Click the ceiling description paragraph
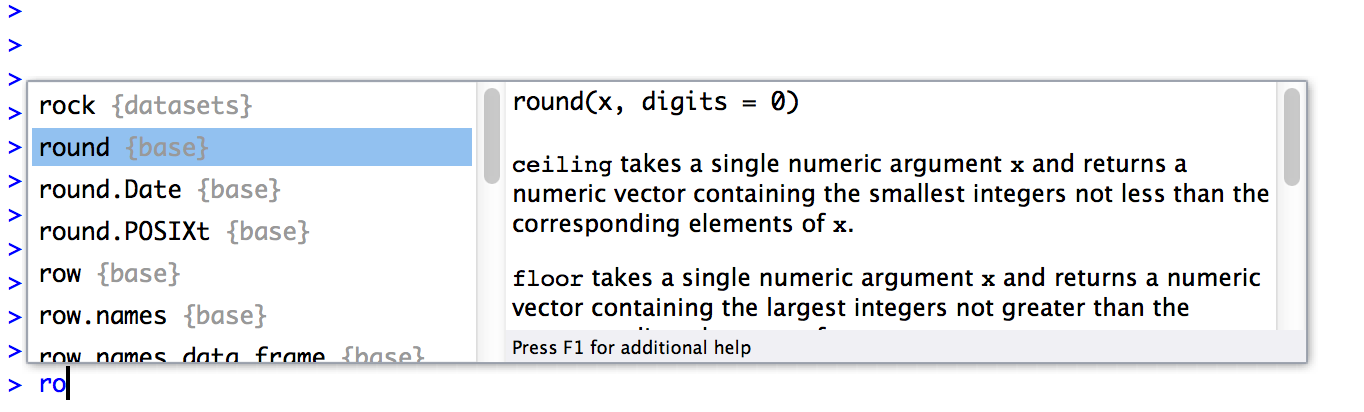This screenshot has height=412, width=1364. tap(889, 193)
